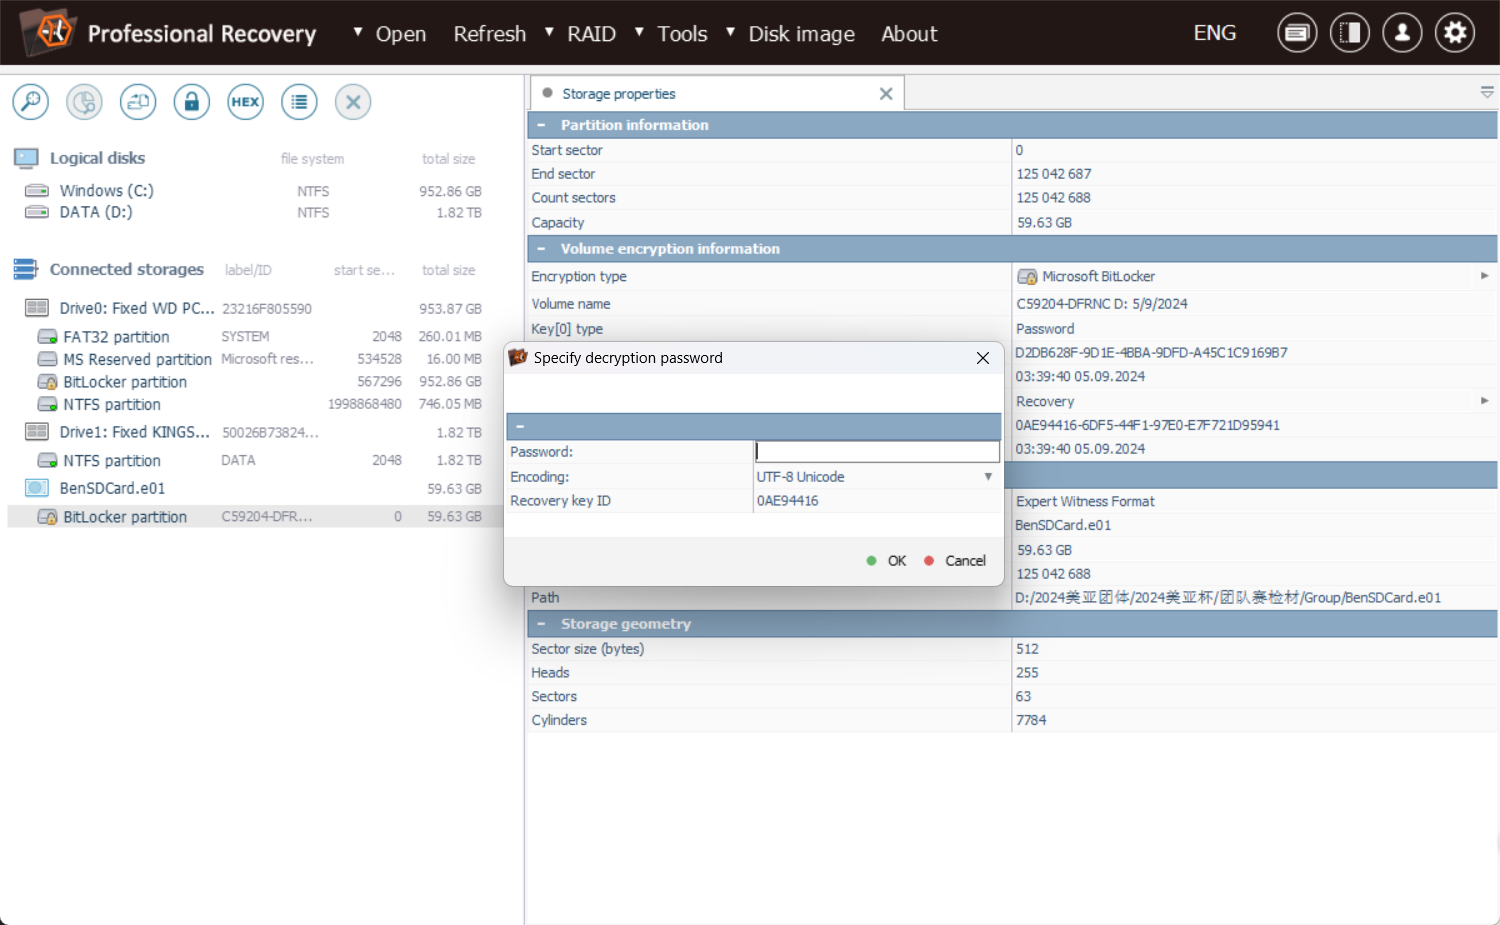Viewport: 1500px width, 925px height.
Task: Select BitLocker partition 952.86 GB row
Action: [x=255, y=382]
